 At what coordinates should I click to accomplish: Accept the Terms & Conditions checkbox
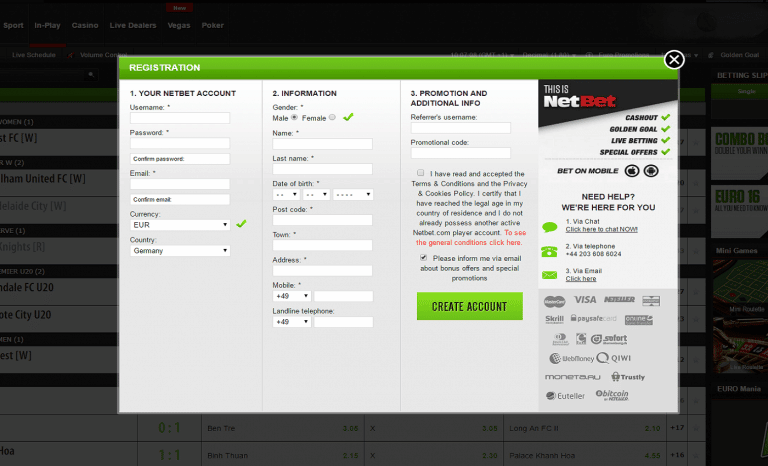[x=421, y=172]
